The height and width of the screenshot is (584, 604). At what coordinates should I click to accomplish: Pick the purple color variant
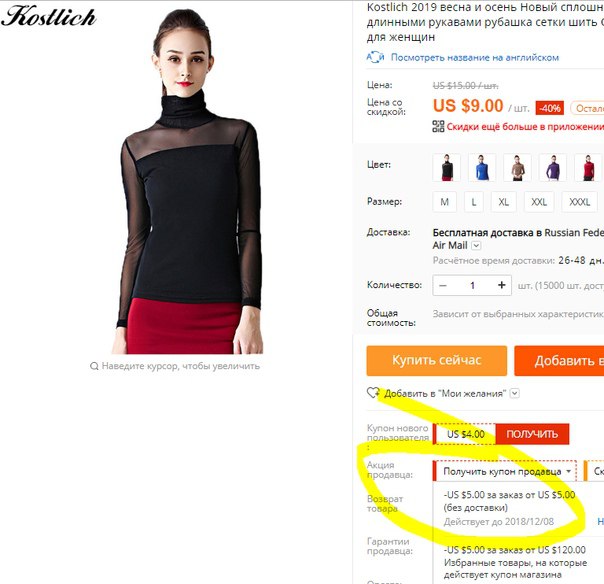552,167
